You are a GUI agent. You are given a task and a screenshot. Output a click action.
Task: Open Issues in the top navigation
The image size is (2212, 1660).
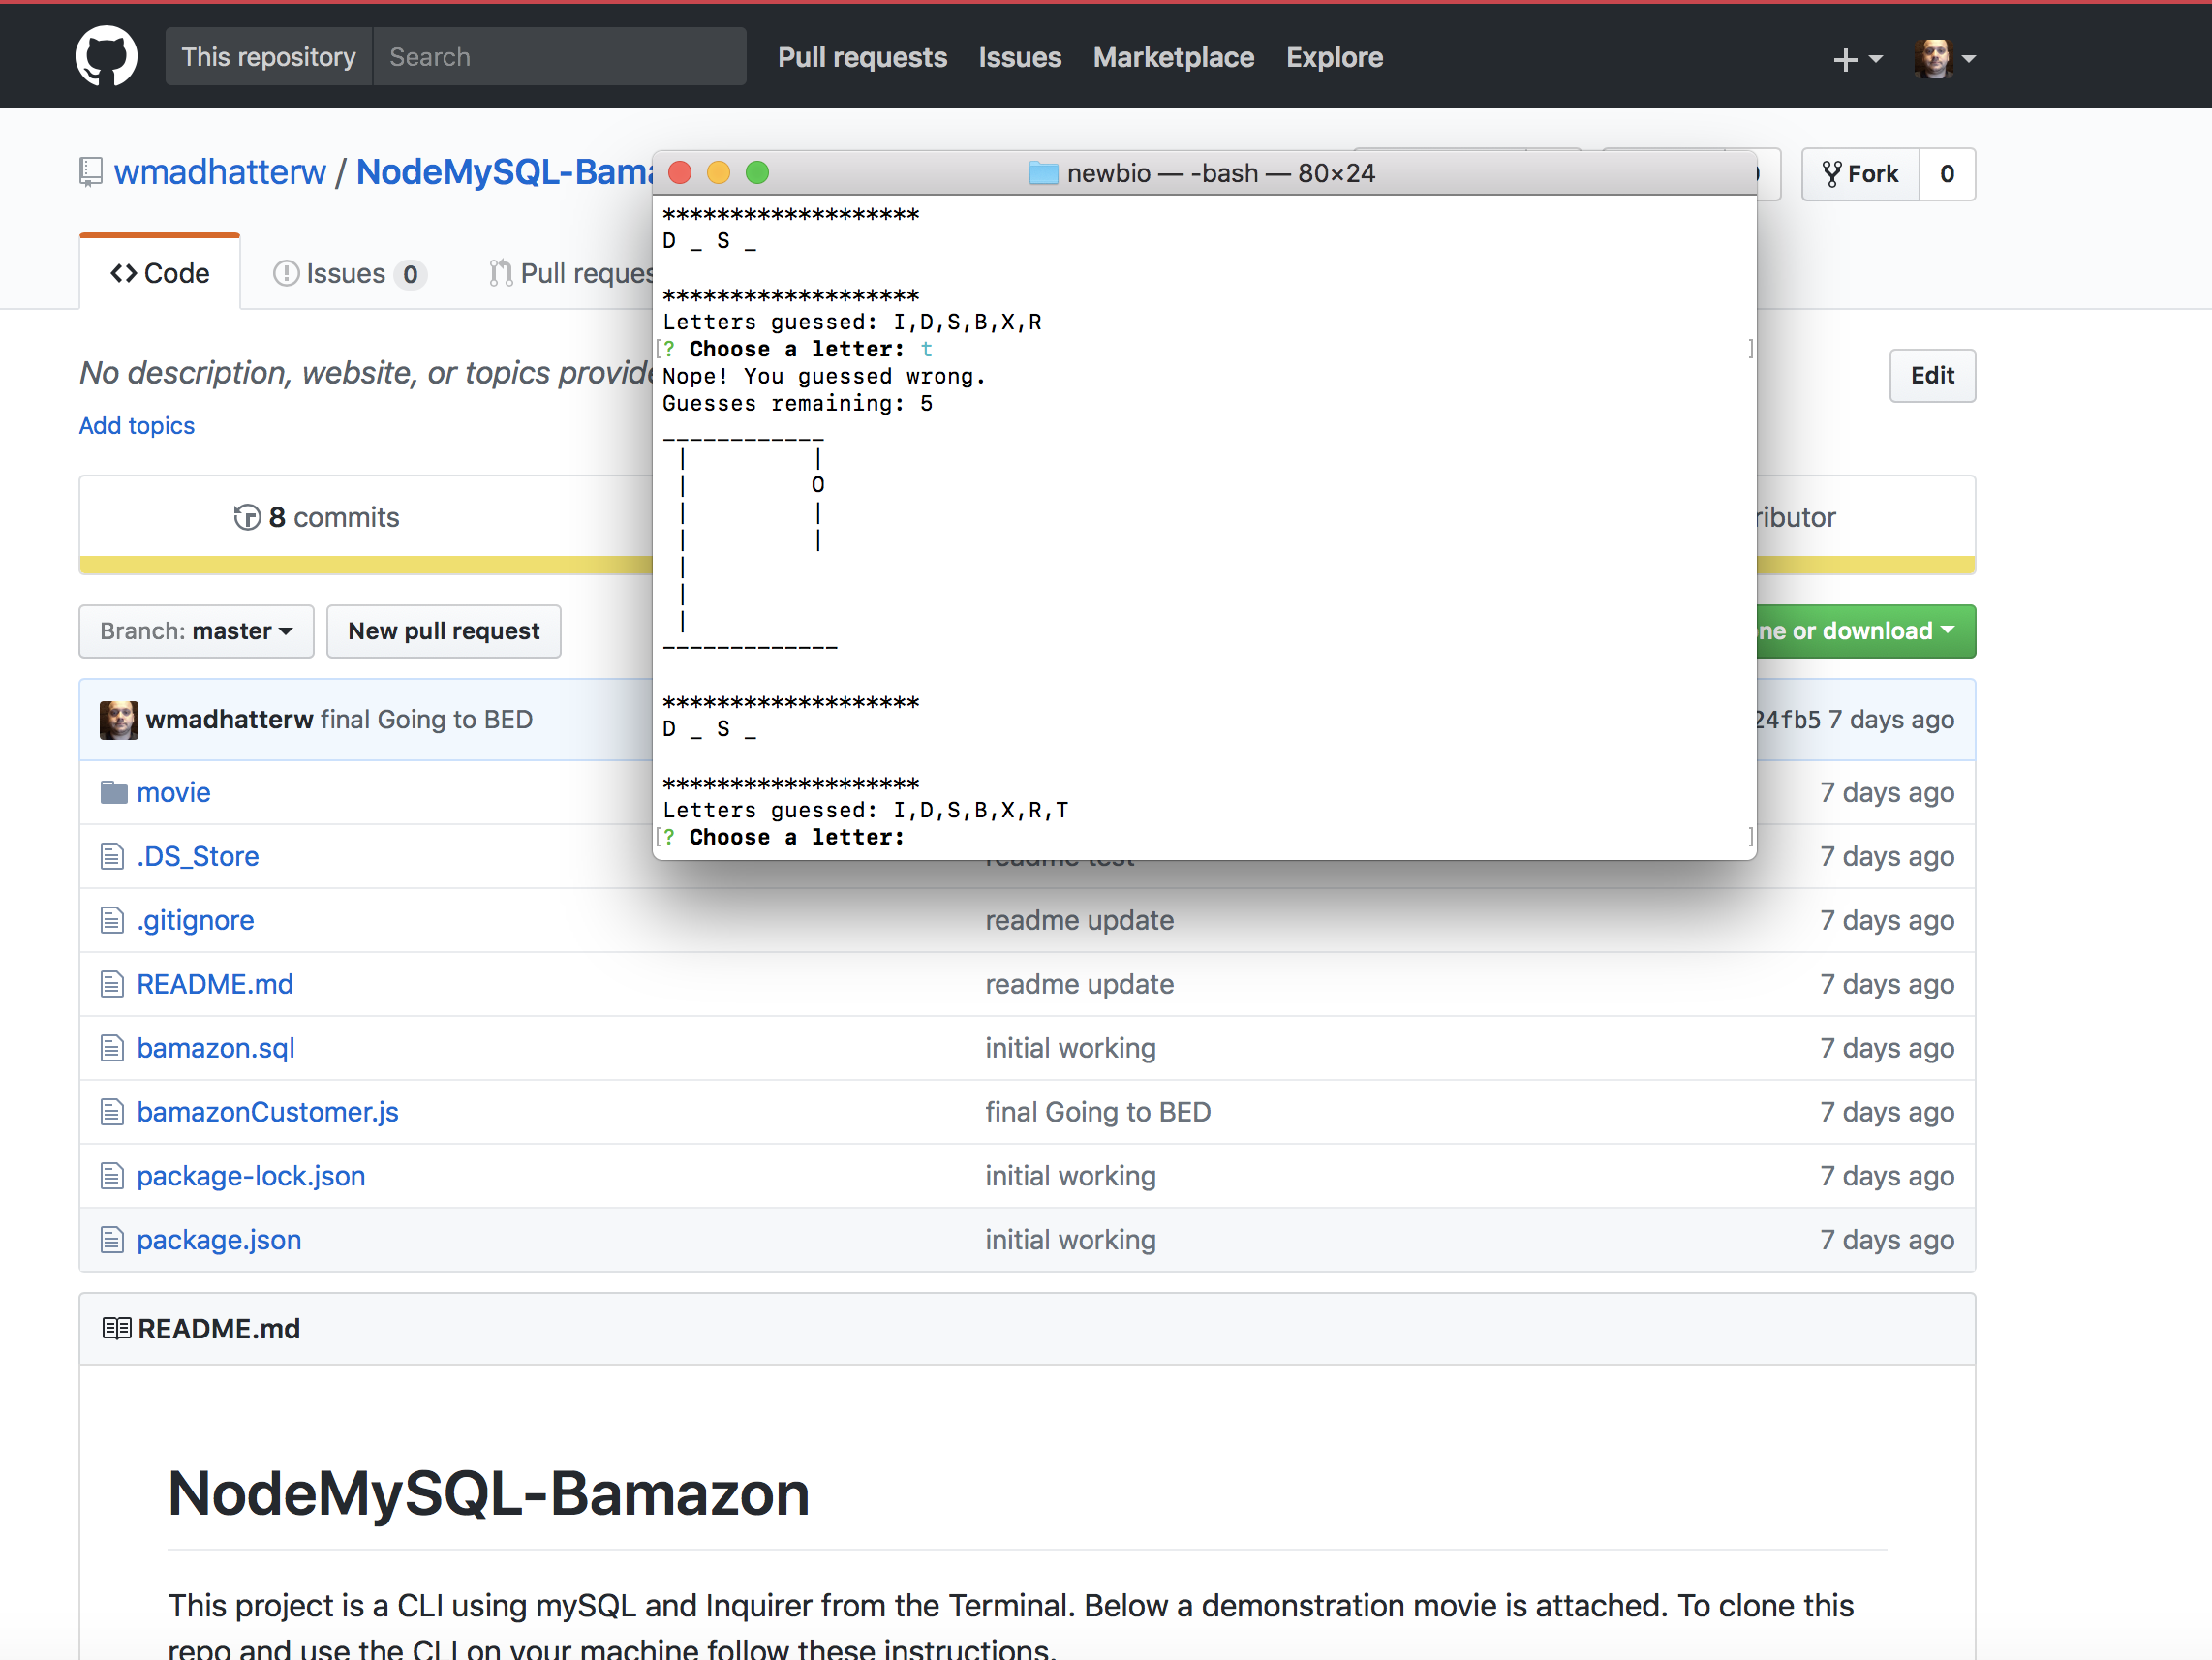1019,57
